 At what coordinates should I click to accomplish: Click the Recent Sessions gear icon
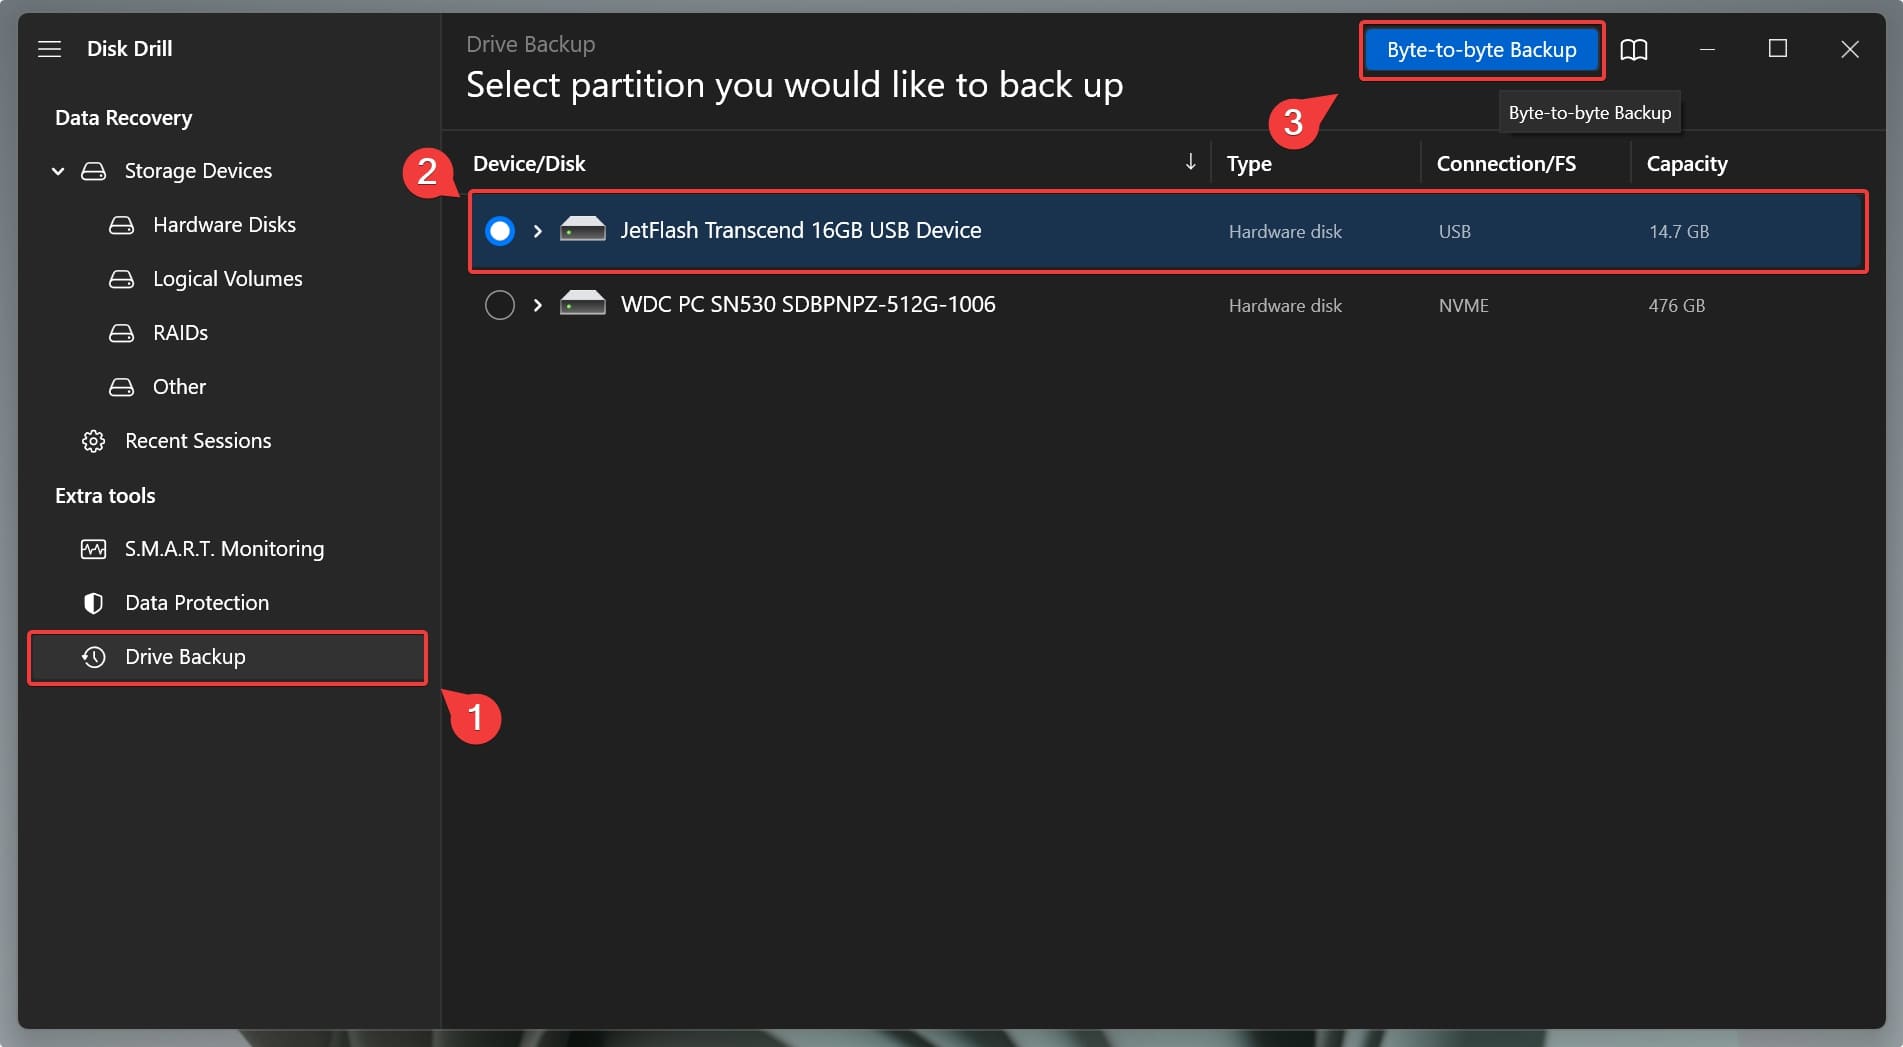coord(93,441)
